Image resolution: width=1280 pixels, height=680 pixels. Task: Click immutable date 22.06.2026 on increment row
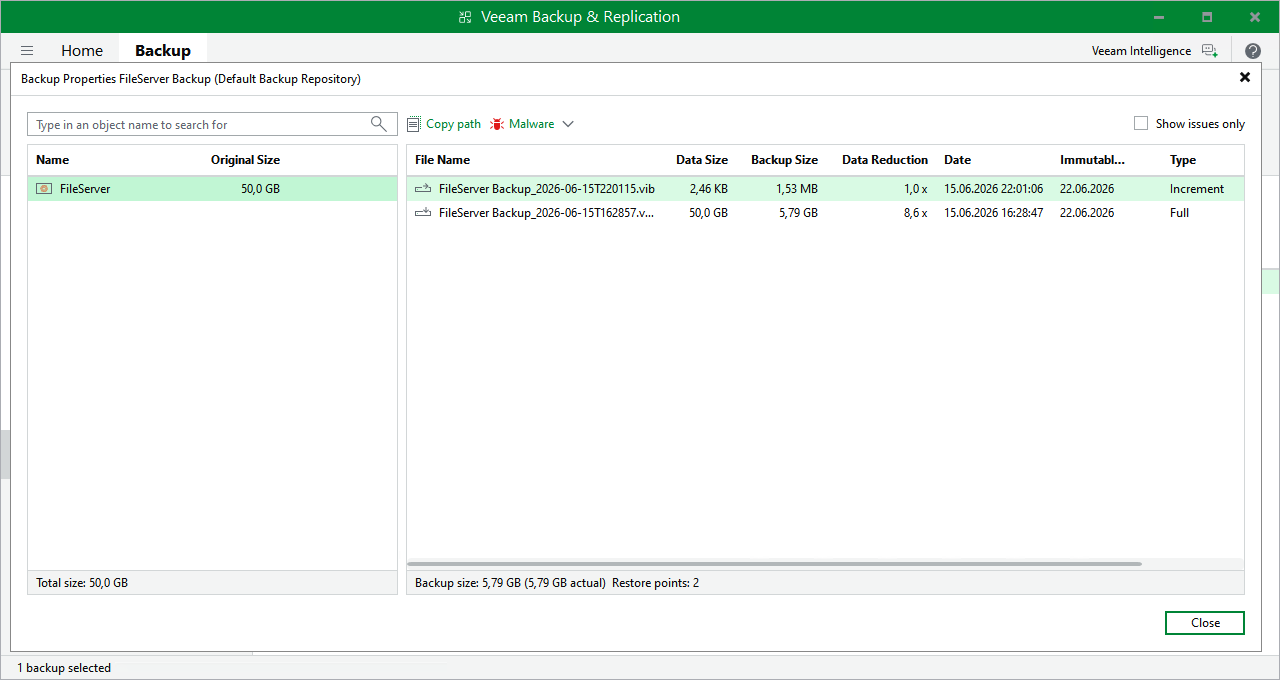1087,188
